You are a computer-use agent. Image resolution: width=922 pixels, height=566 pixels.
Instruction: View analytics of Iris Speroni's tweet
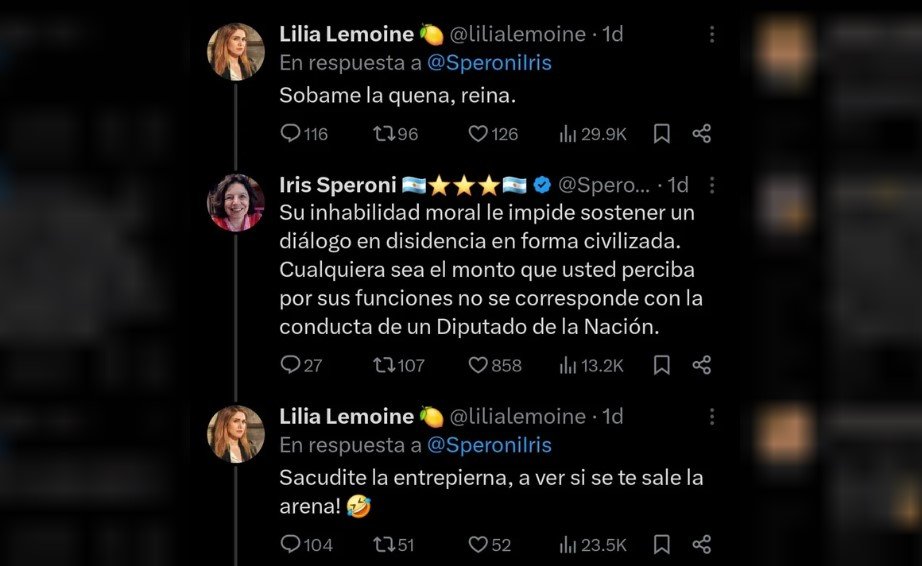[569, 365]
